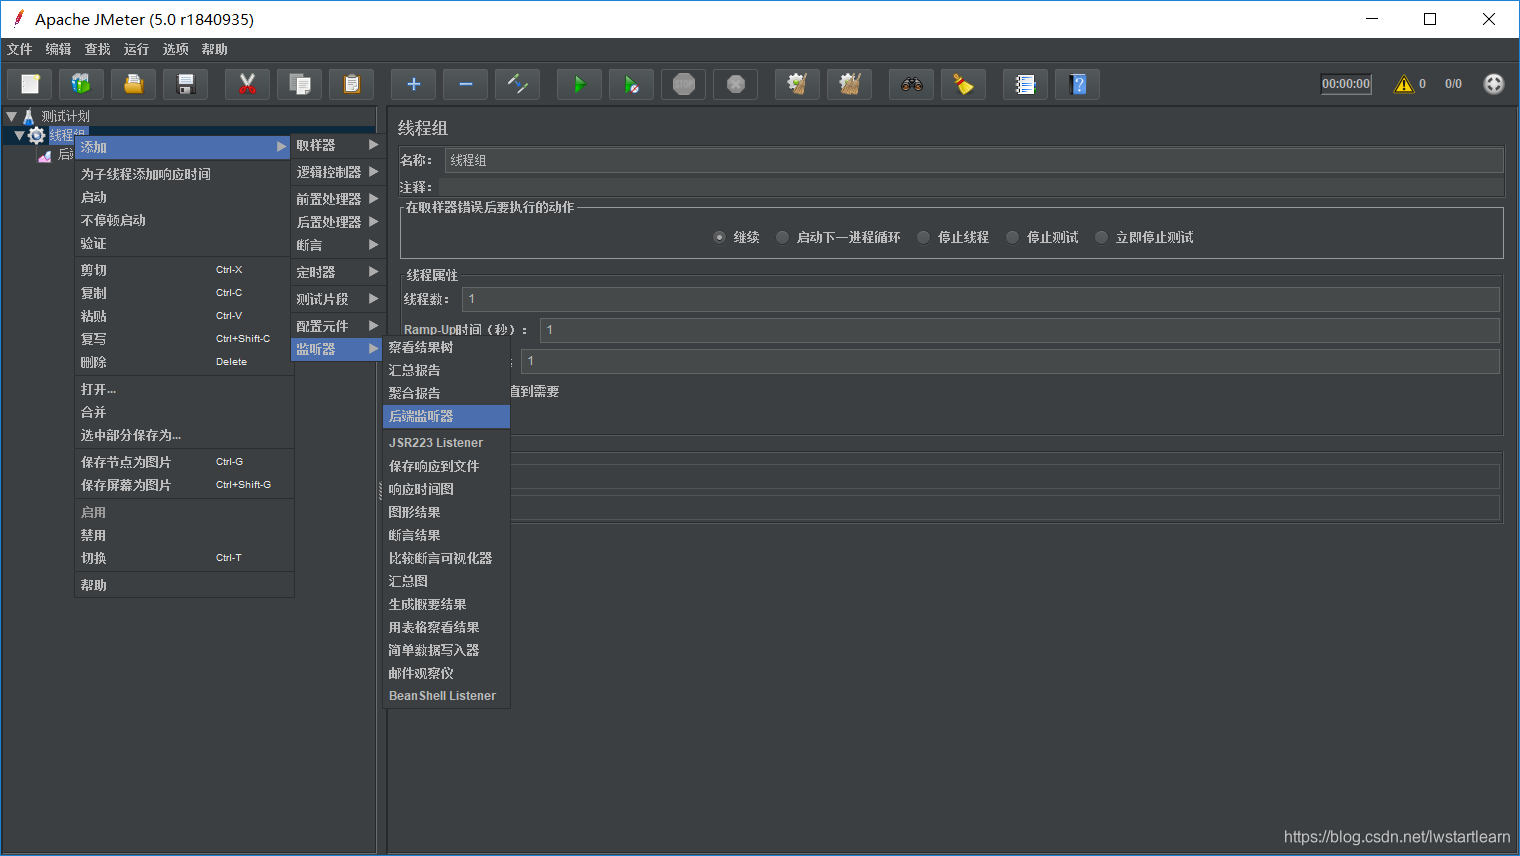This screenshot has width=1520, height=856.
Task: Click the 名称 text field
Action: pyautogui.click(x=974, y=160)
